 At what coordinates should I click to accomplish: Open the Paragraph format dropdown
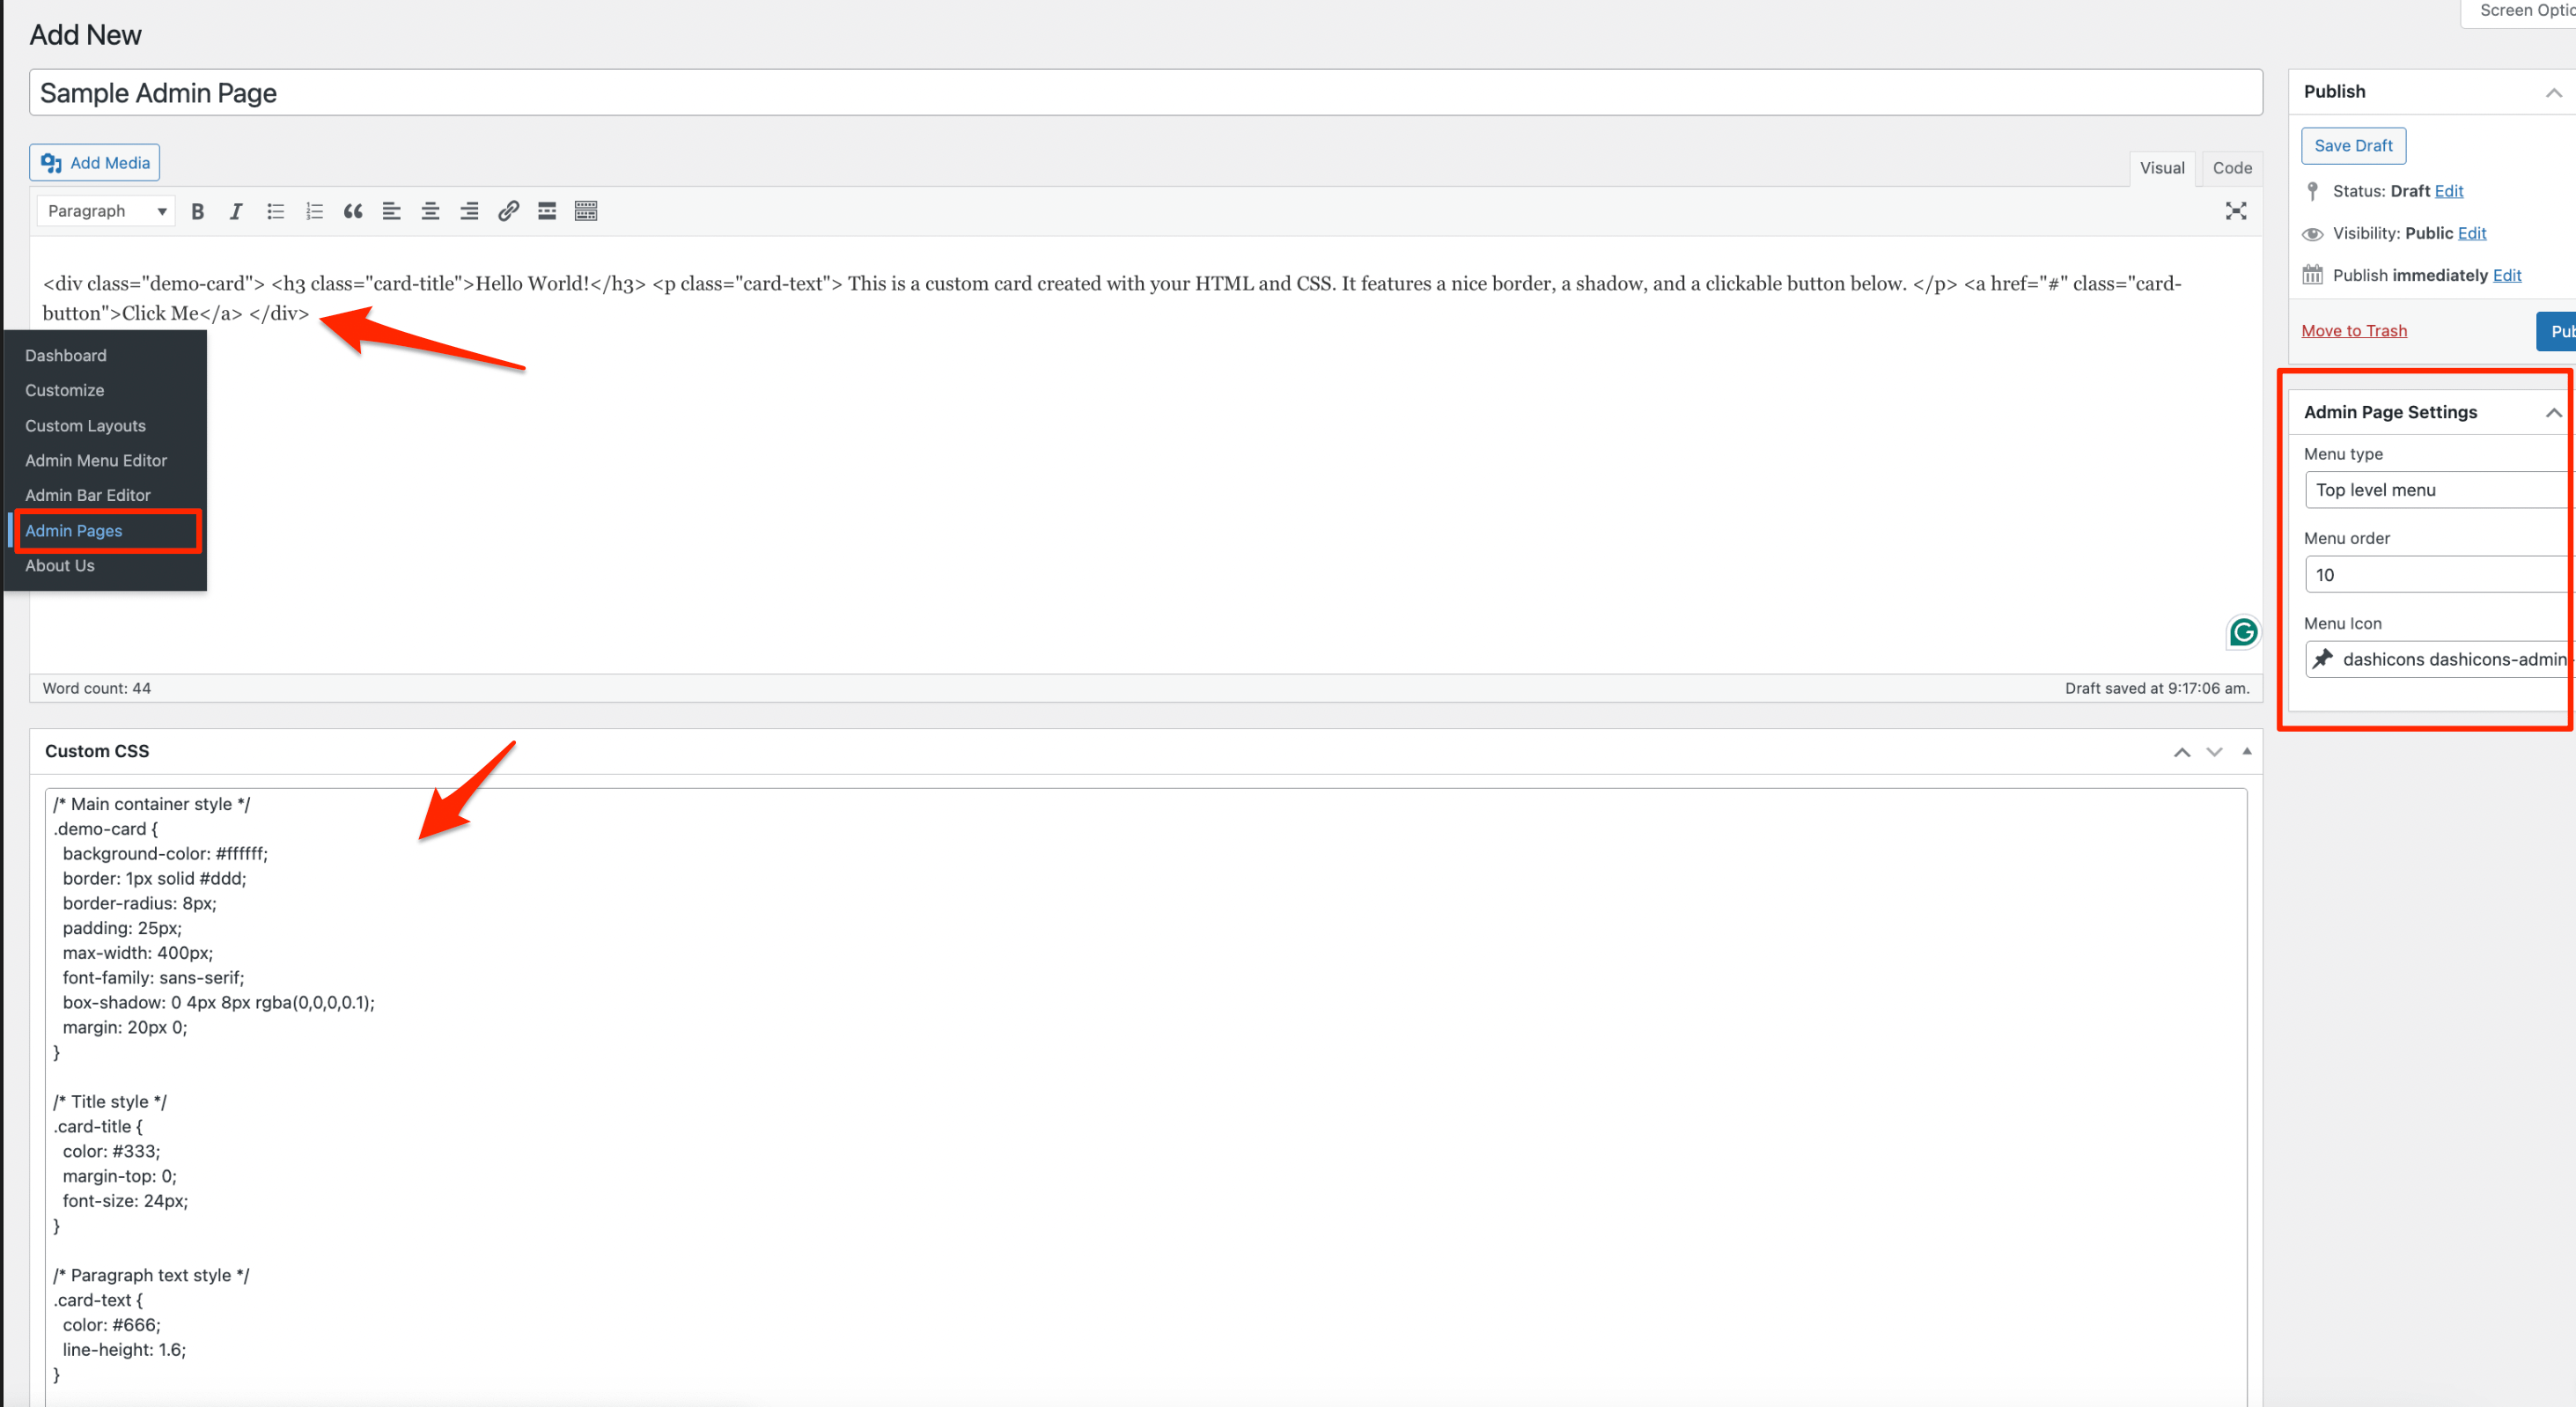click(106, 211)
